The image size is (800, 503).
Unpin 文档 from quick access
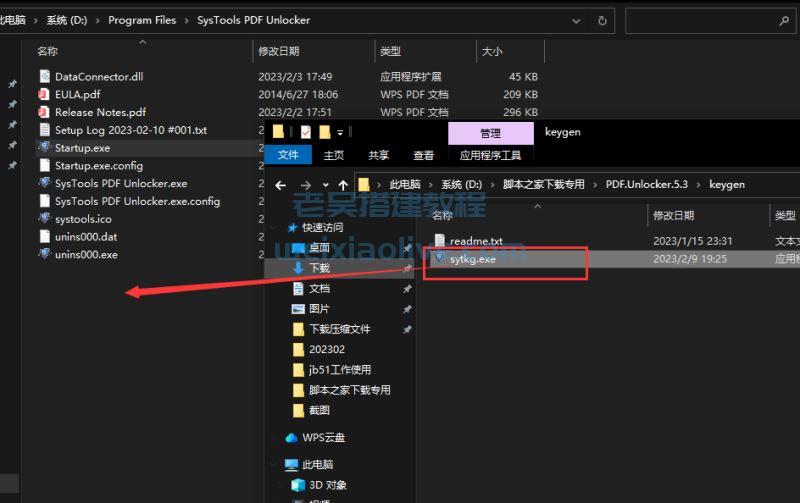point(407,288)
